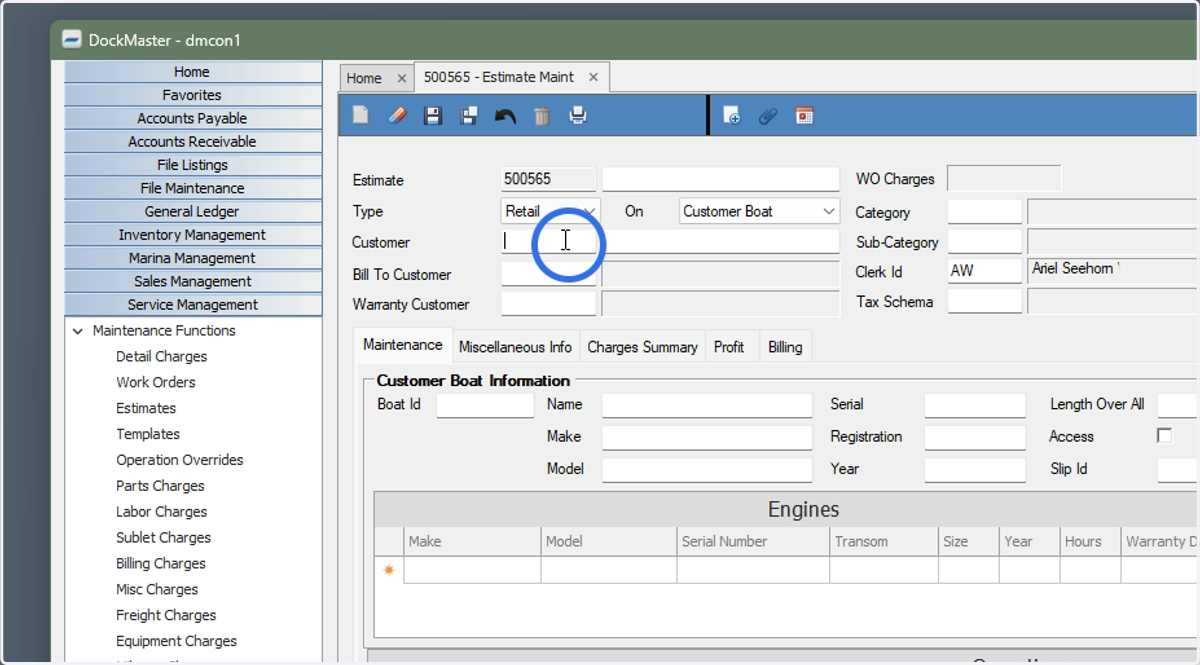
Task: Select Templates in the tree
Action: pyautogui.click(x=148, y=434)
